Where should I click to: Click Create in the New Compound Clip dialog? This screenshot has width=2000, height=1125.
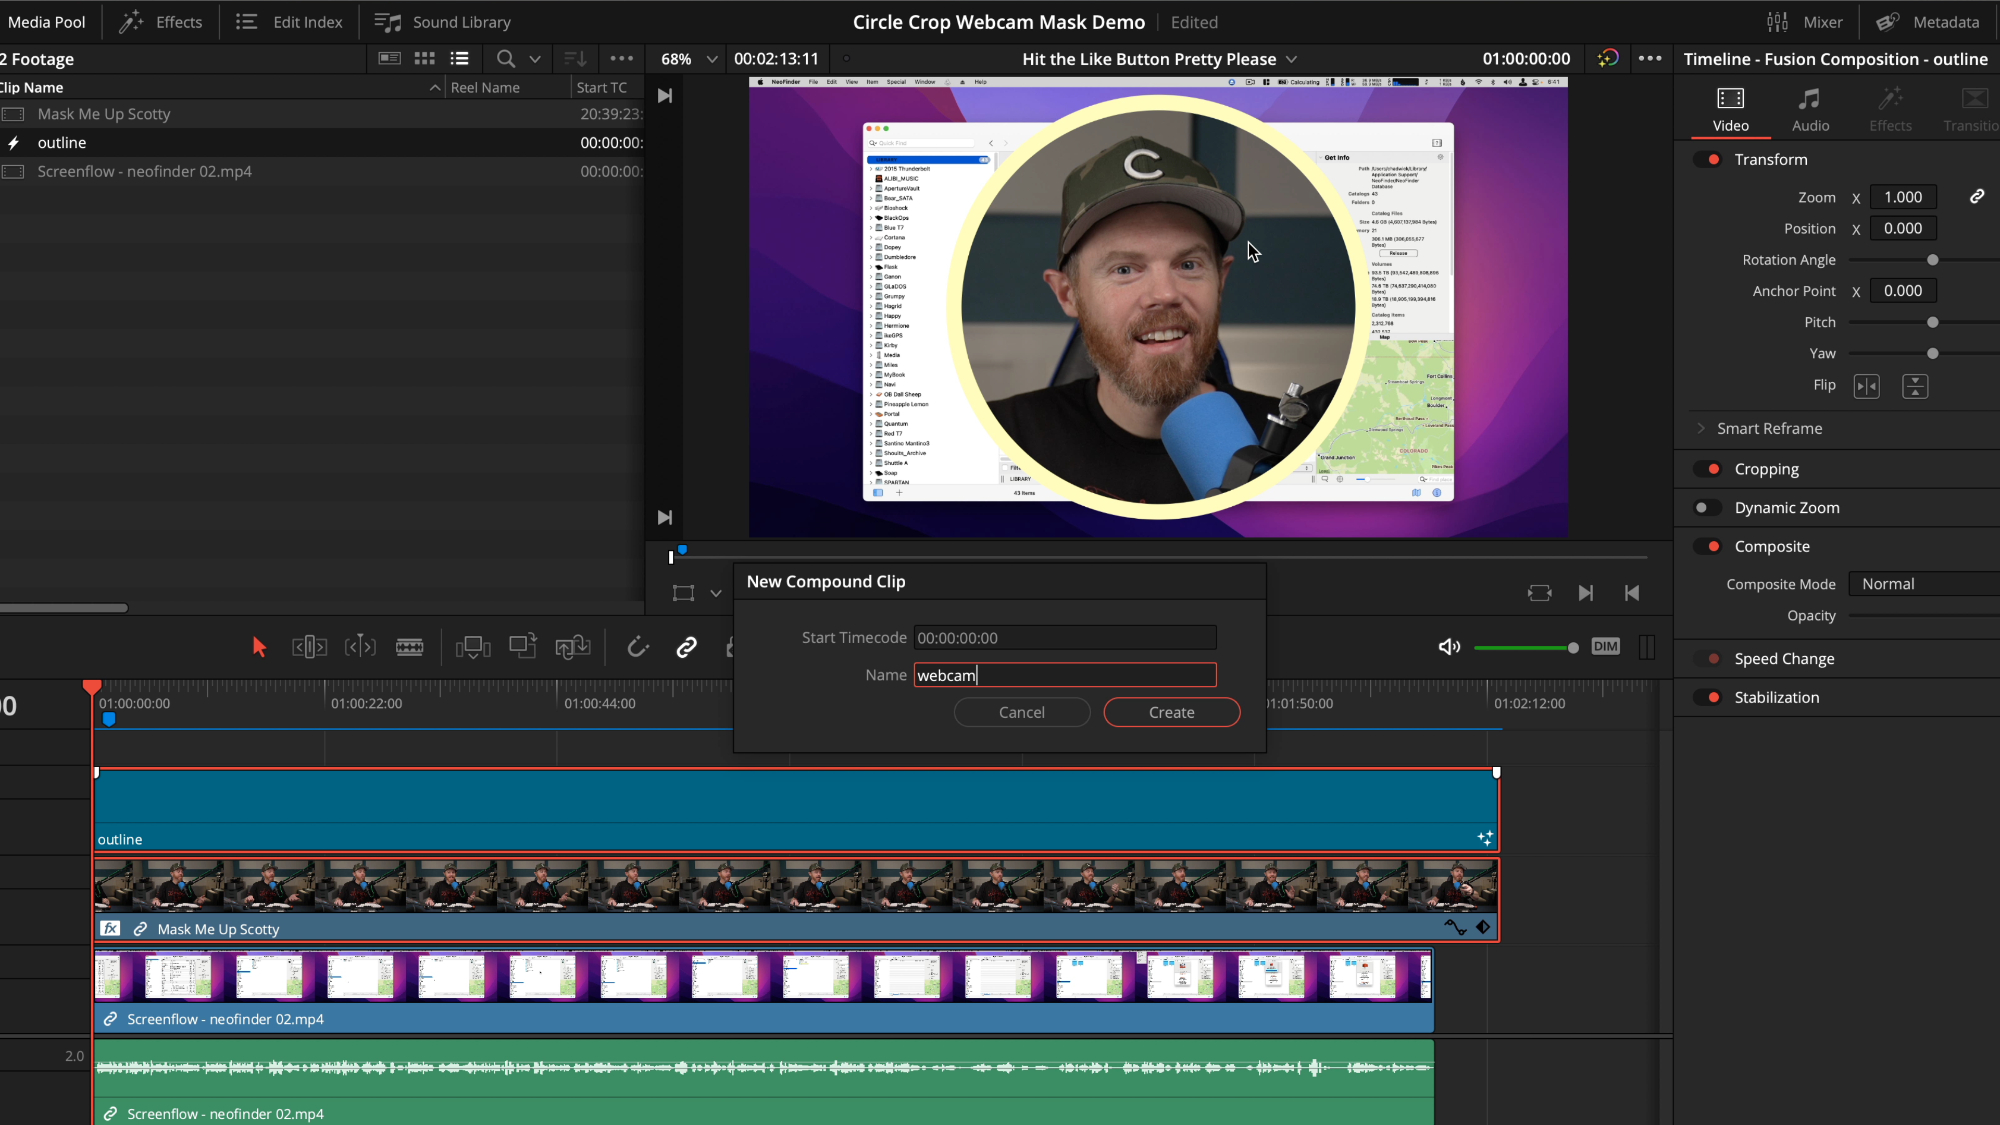click(1171, 712)
